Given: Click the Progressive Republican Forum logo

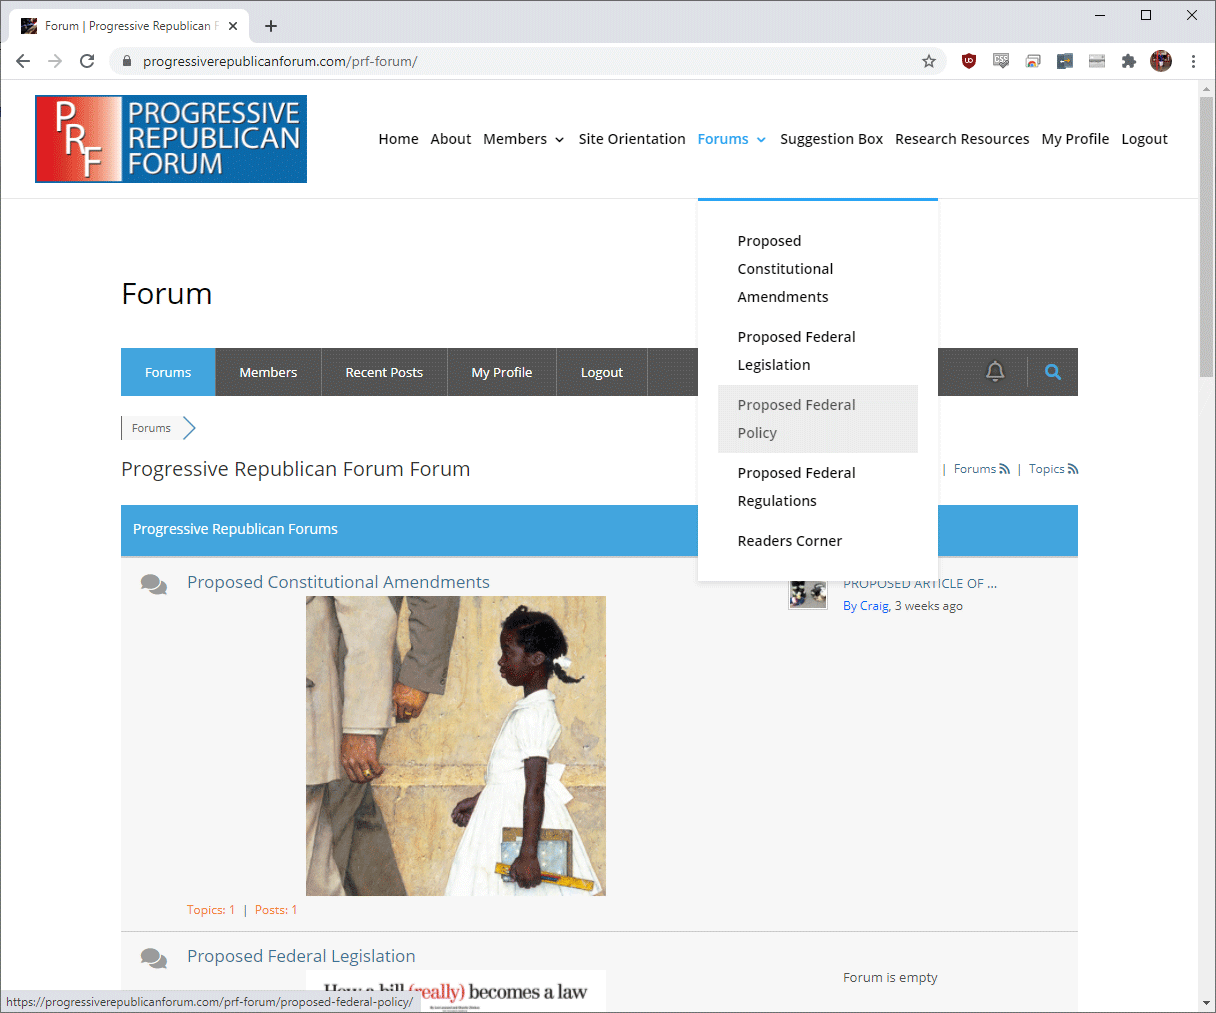Looking at the screenshot, I should (x=171, y=139).
